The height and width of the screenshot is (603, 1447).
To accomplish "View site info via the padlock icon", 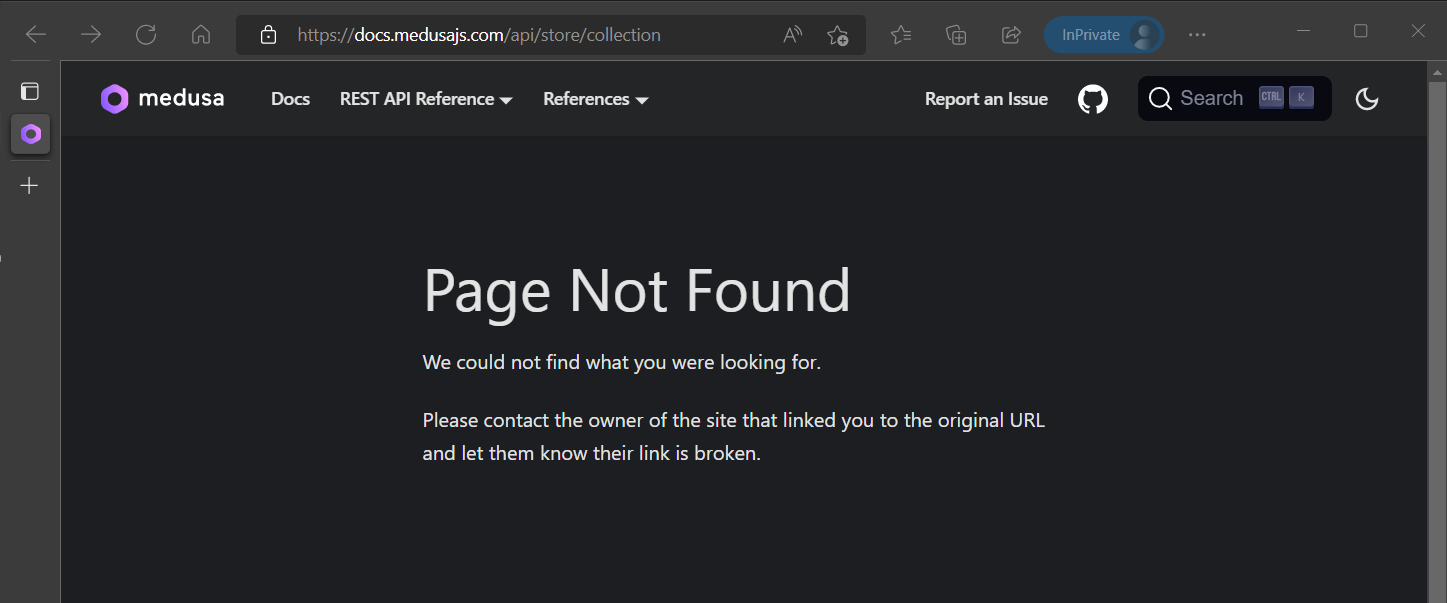I will (267, 35).
